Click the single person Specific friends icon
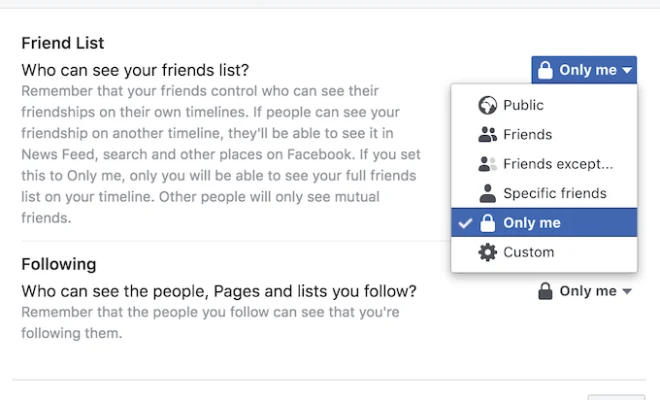Viewport: 660px width, 400px height. pos(487,193)
